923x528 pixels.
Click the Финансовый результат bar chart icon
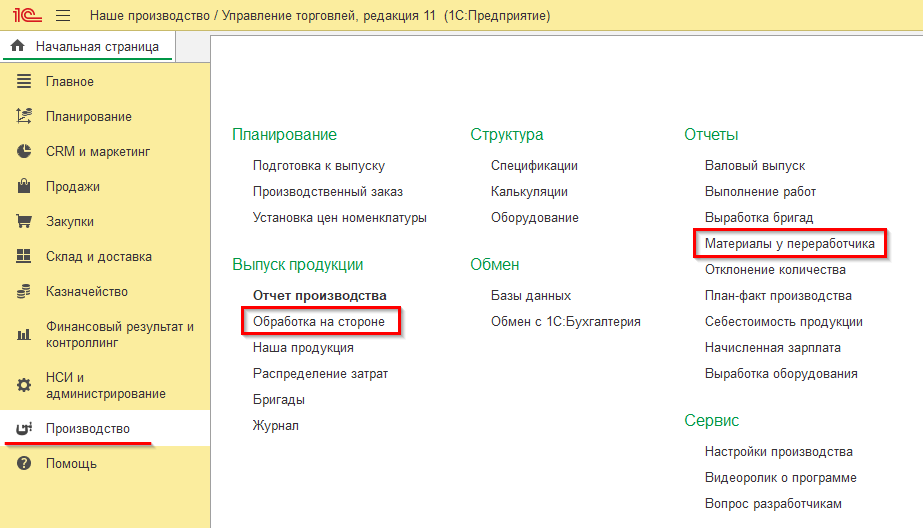[x=24, y=335]
